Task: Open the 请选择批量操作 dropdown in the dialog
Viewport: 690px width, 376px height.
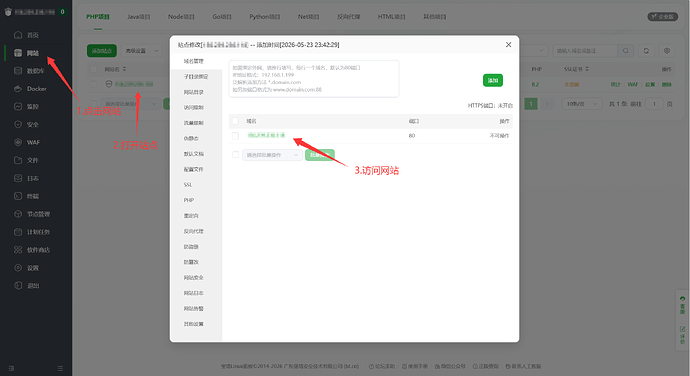Action: pos(272,155)
